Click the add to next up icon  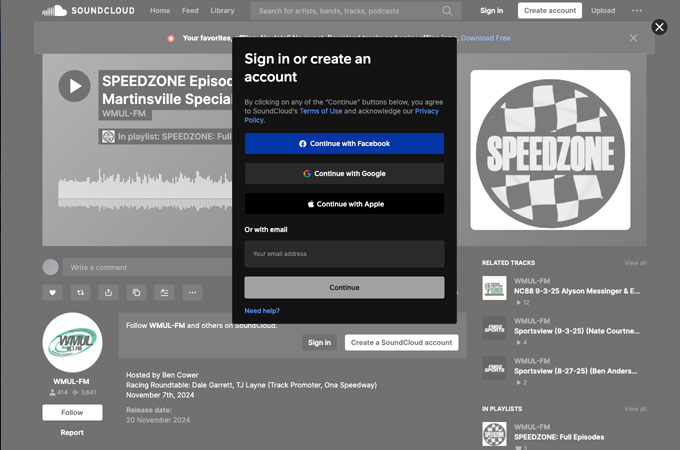(x=164, y=293)
